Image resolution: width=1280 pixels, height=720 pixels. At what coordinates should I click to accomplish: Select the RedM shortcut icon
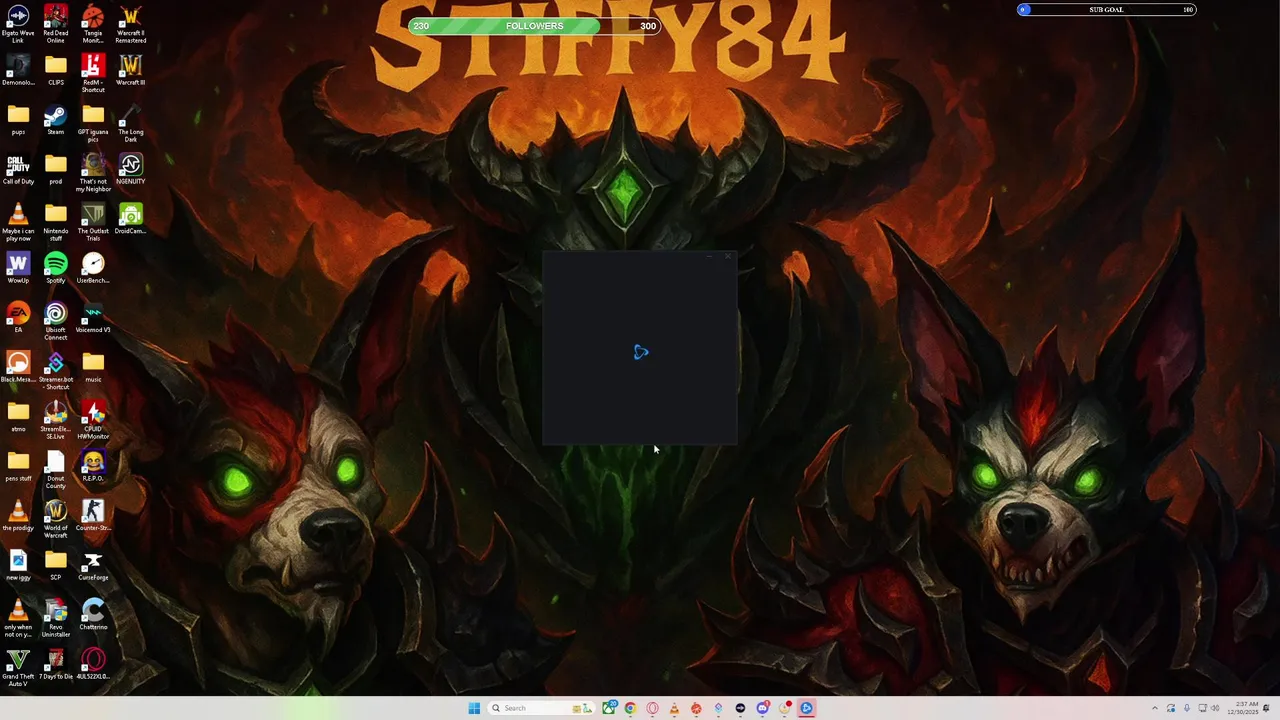(x=93, y=73)
